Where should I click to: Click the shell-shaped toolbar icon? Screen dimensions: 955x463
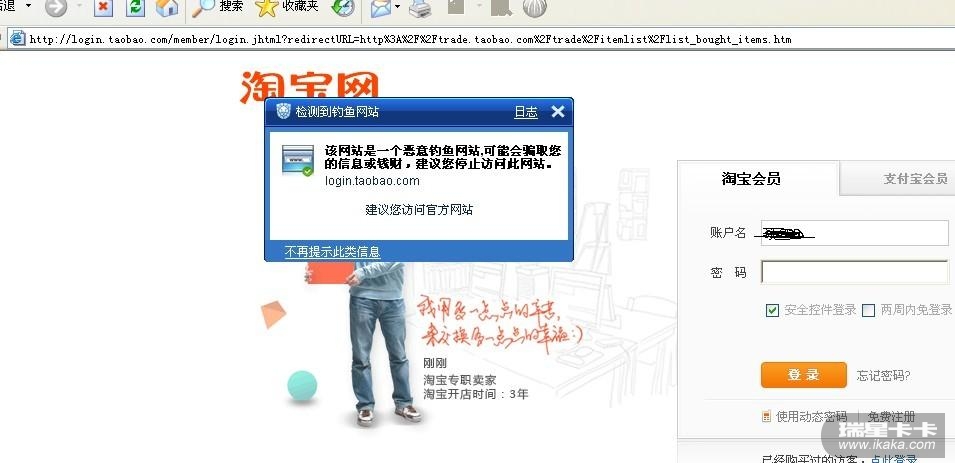(x=534, y=7)
